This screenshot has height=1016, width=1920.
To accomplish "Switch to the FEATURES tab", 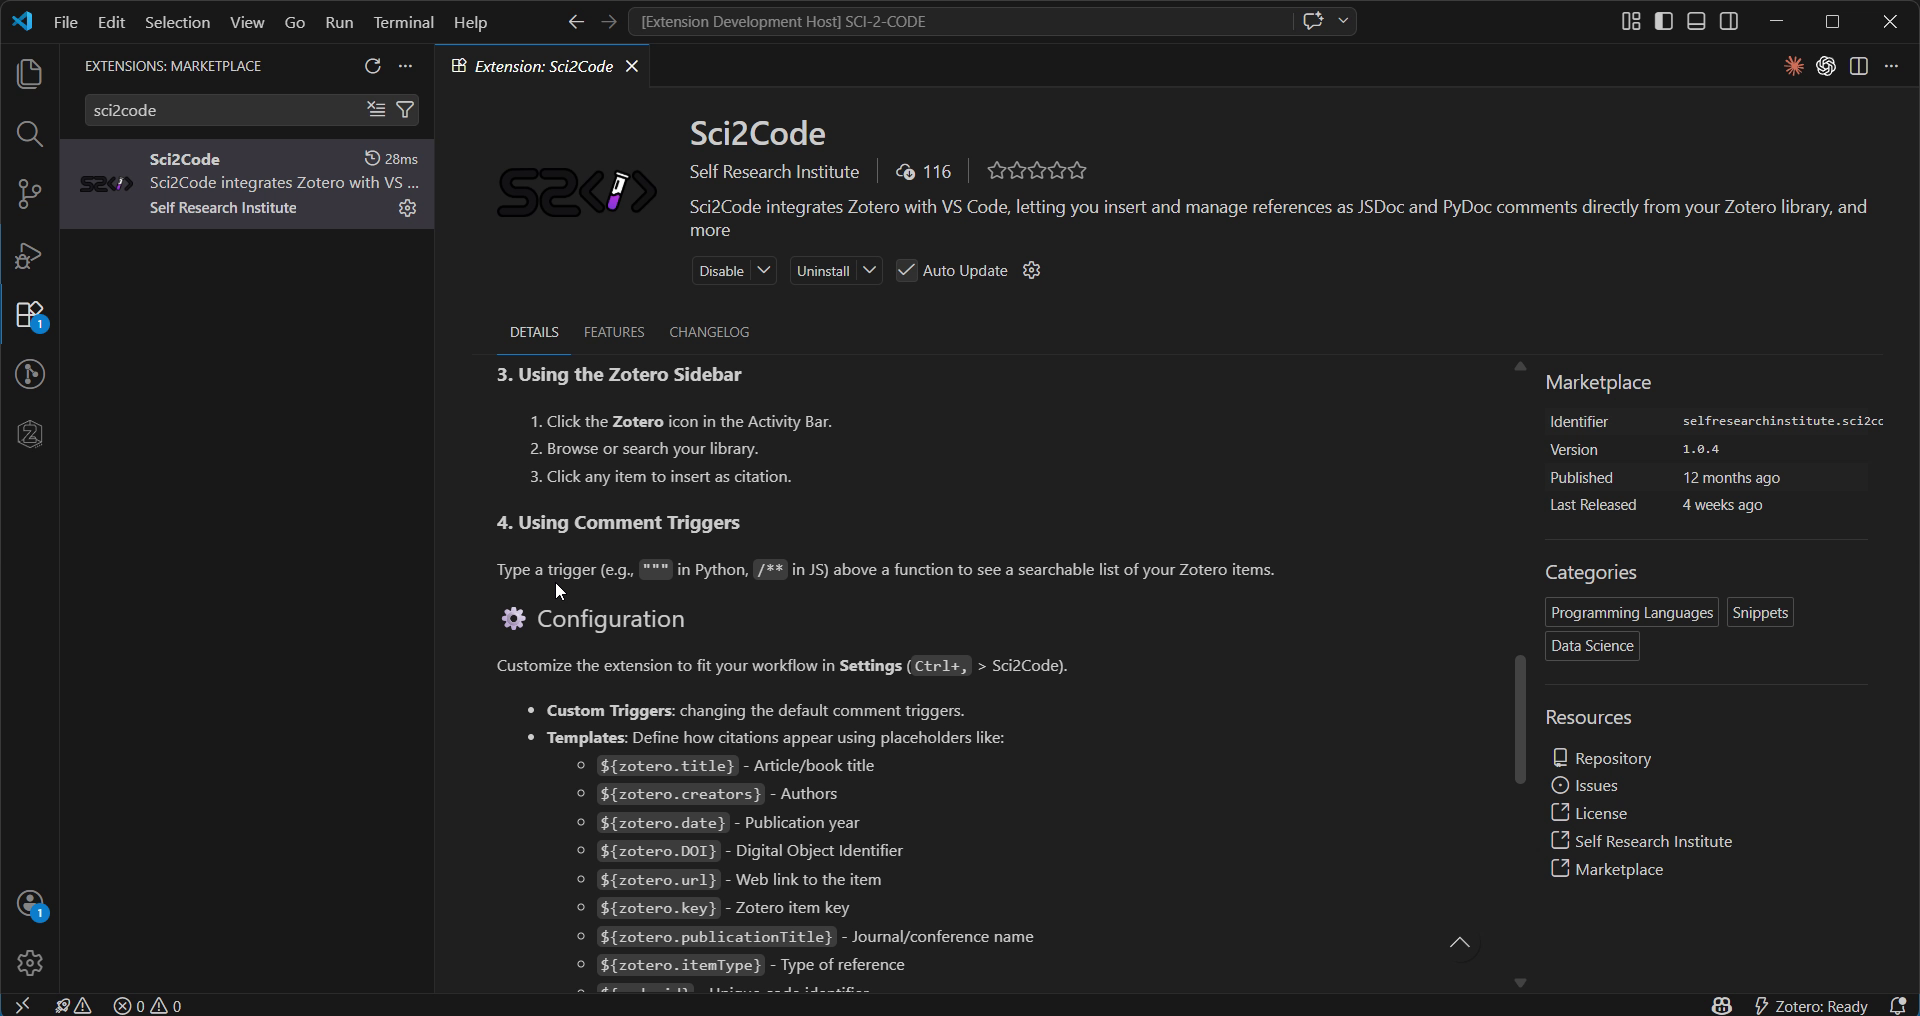I will 614,332.
